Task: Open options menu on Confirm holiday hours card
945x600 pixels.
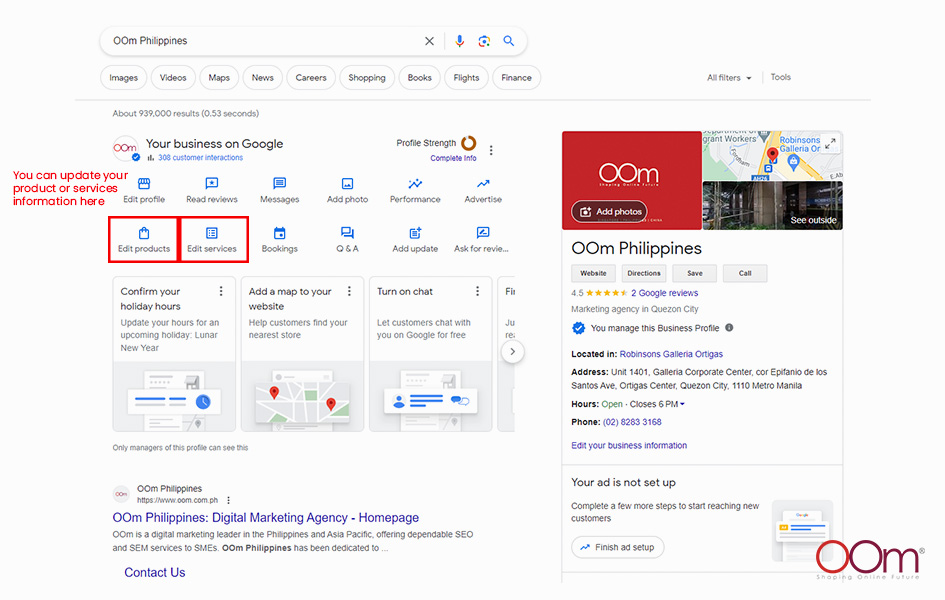Action: [x=221, y=292]
